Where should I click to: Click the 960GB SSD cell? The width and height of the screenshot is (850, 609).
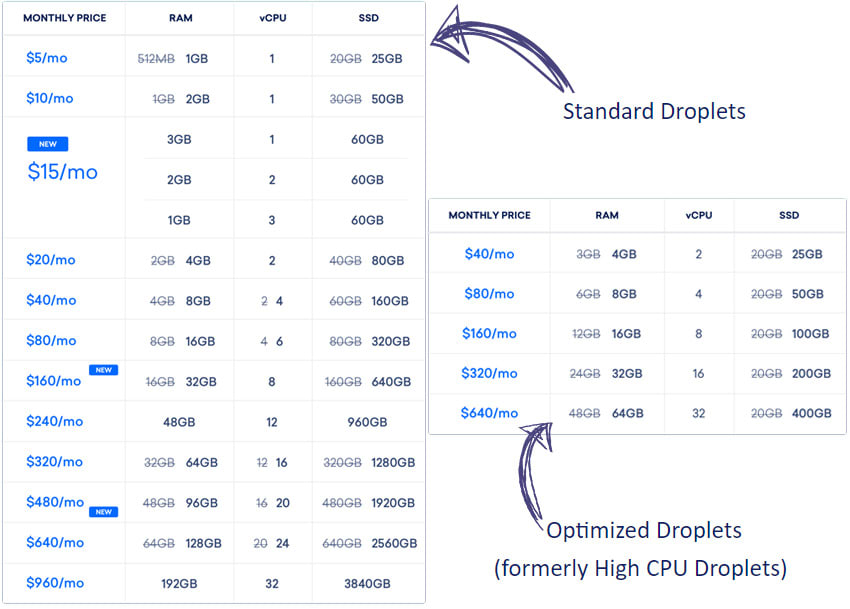point(367,422)
